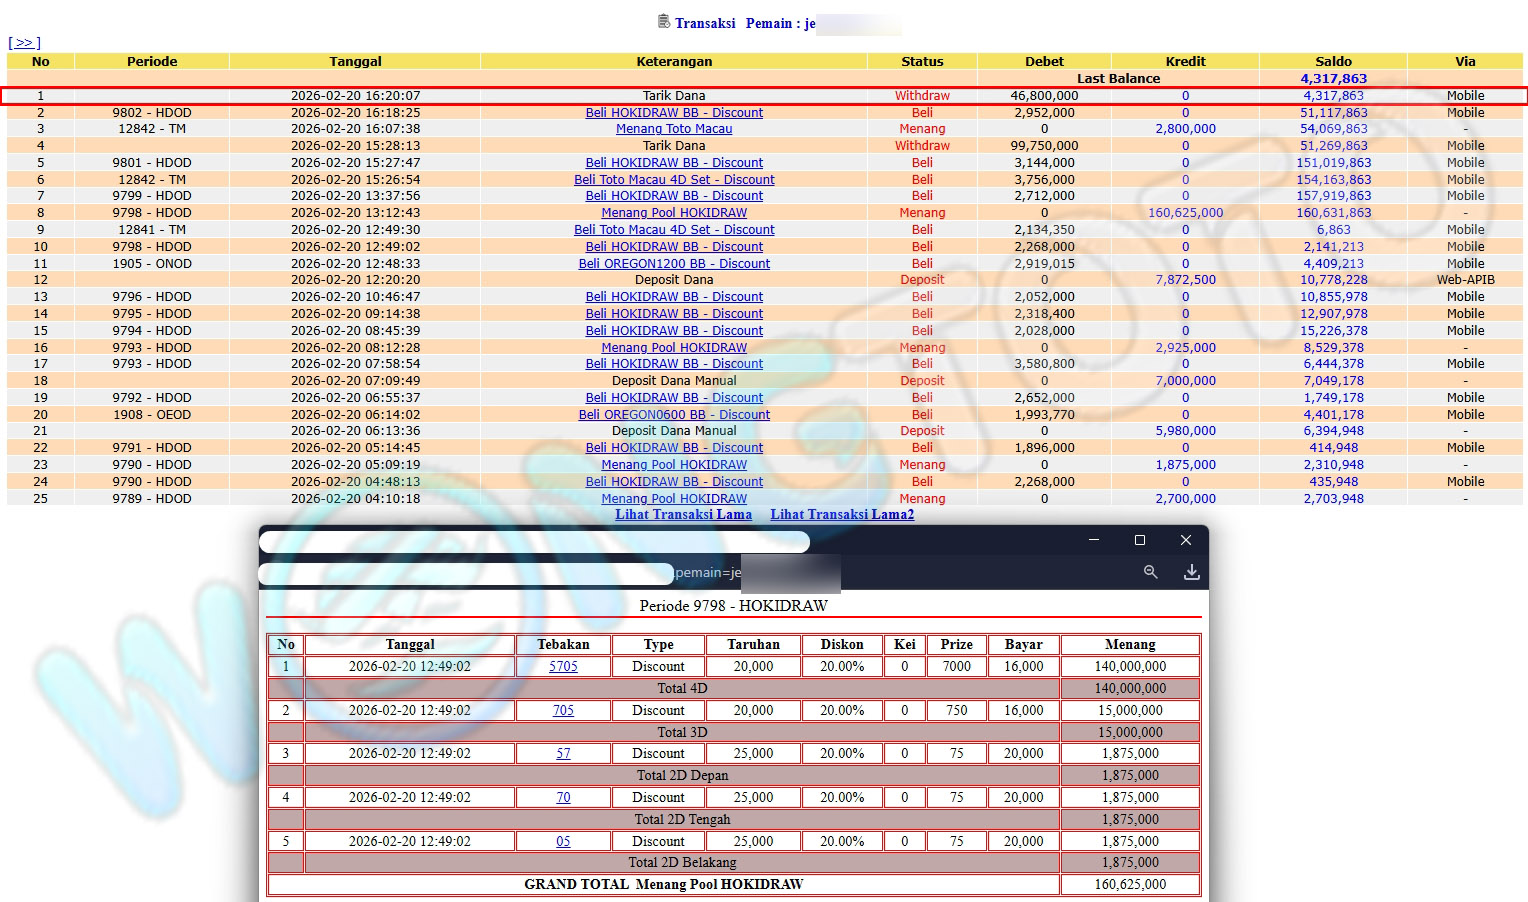This screenshot has width=1528, height=902.
Task: Click tebakan 70 link for 2D Tengah
Action: click(563, 798)
